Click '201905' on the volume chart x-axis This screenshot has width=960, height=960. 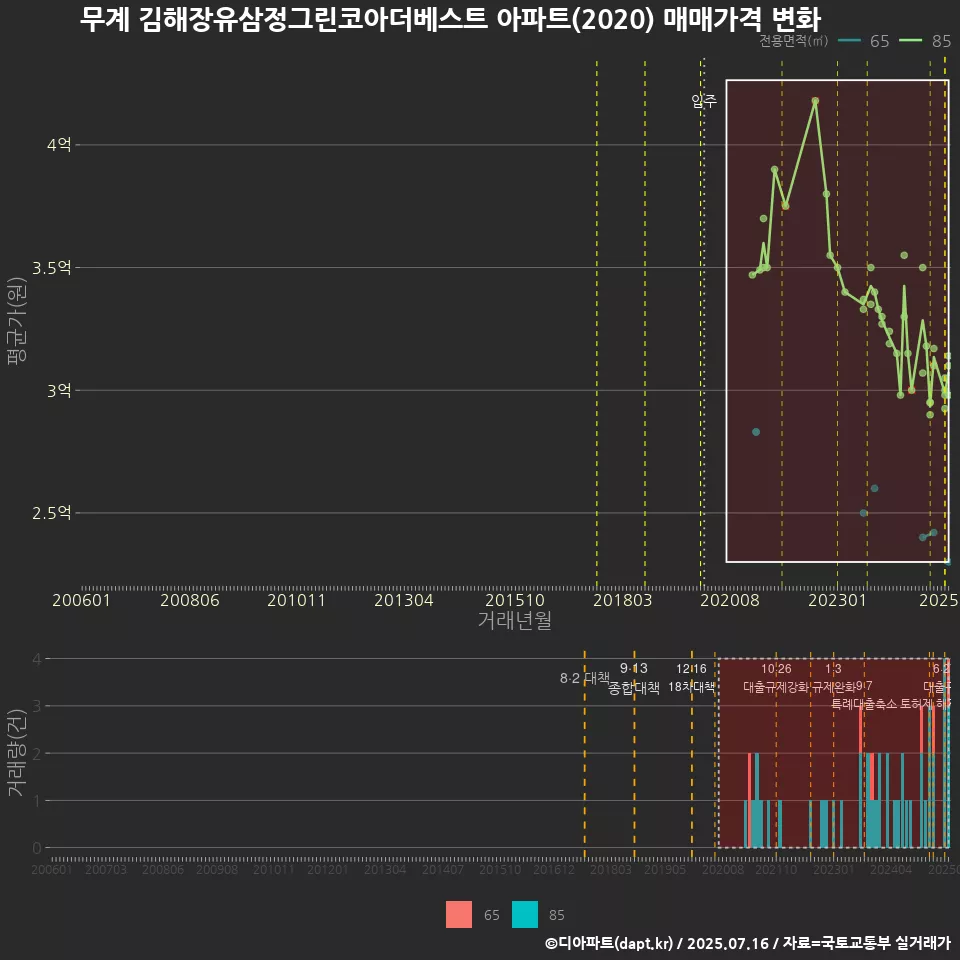click(x=665, y=869)
